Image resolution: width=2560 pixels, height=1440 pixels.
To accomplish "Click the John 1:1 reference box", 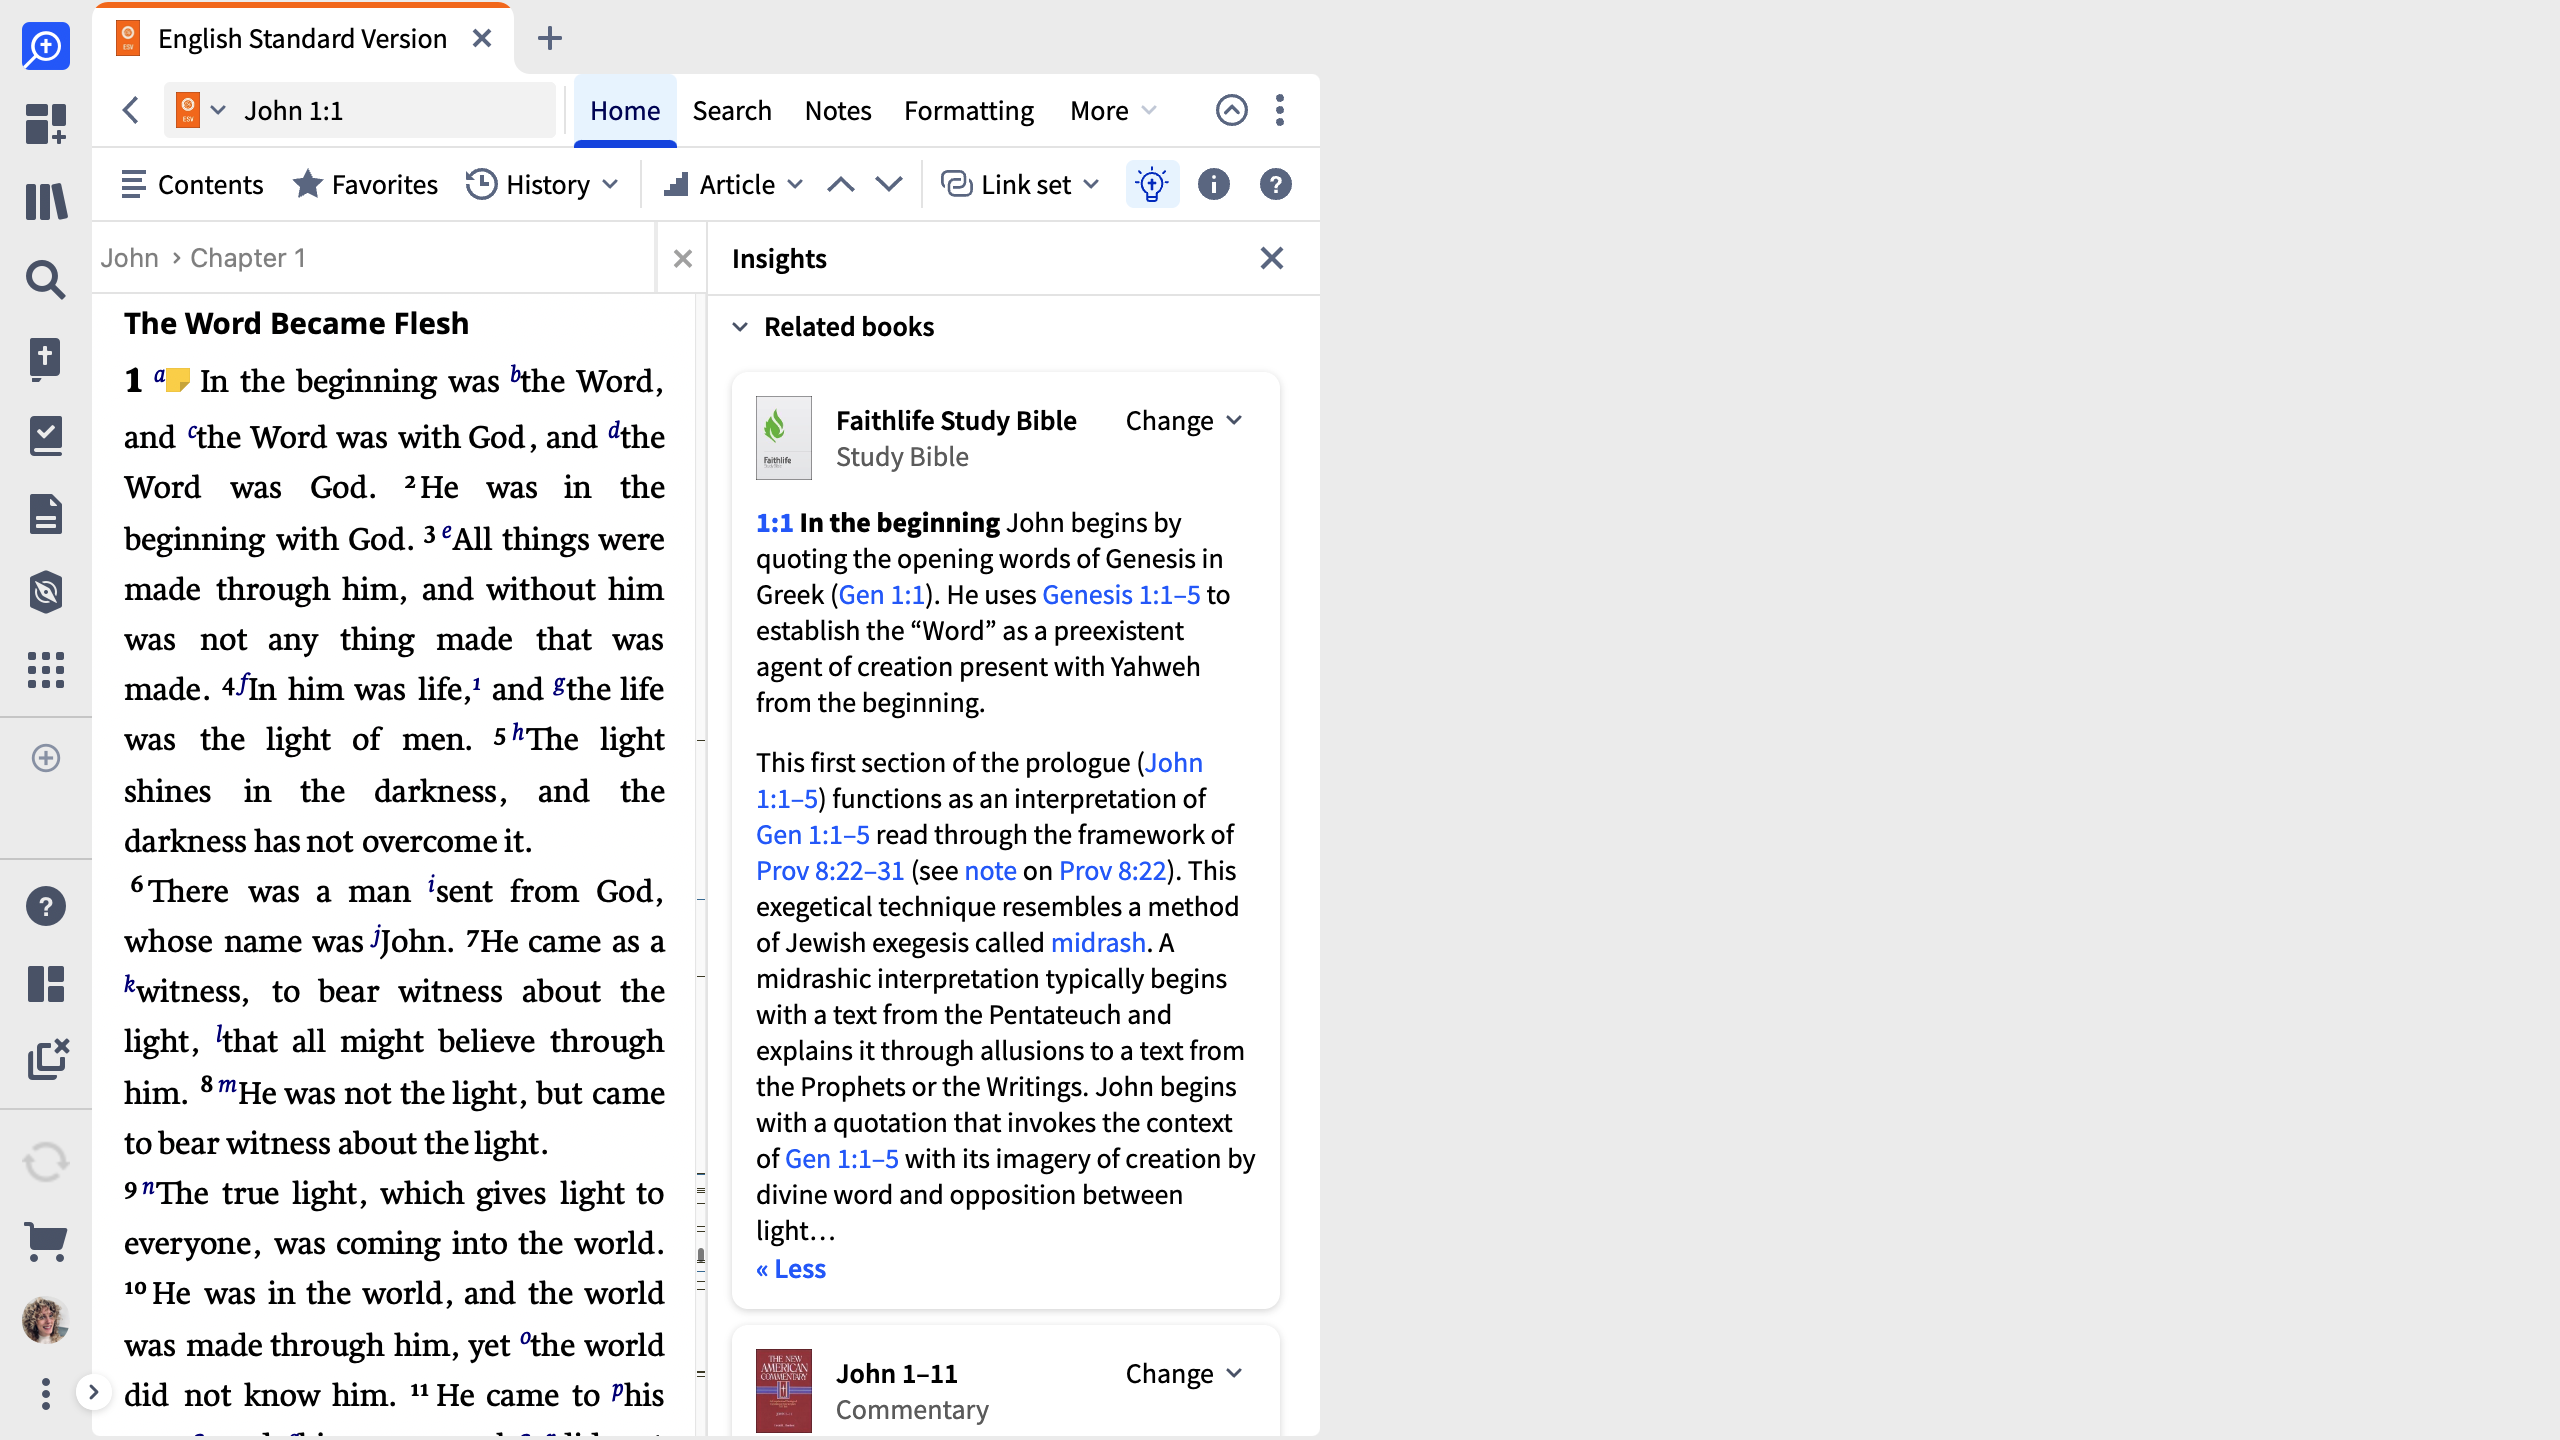I will pos(360,110).
